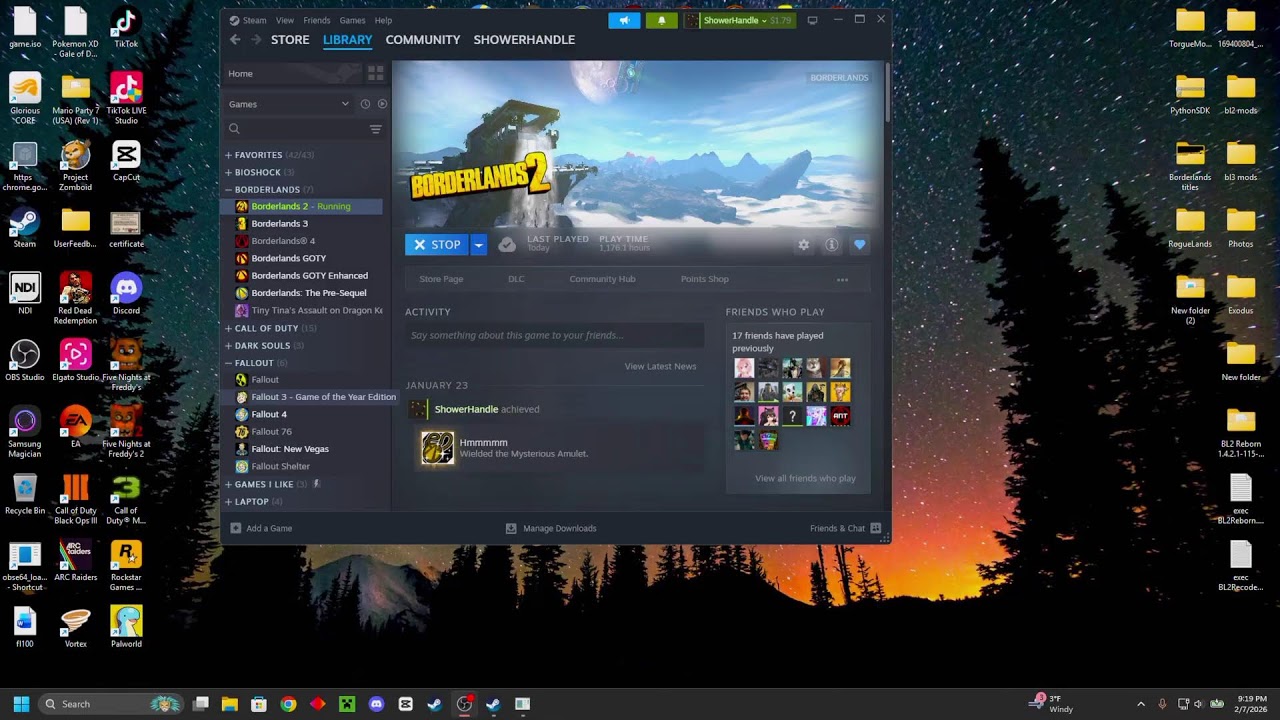Expand the BIOSHOCK collection
Image resolution: width=1280 pixels, height=720 pixels.
[x=228, y=172]
